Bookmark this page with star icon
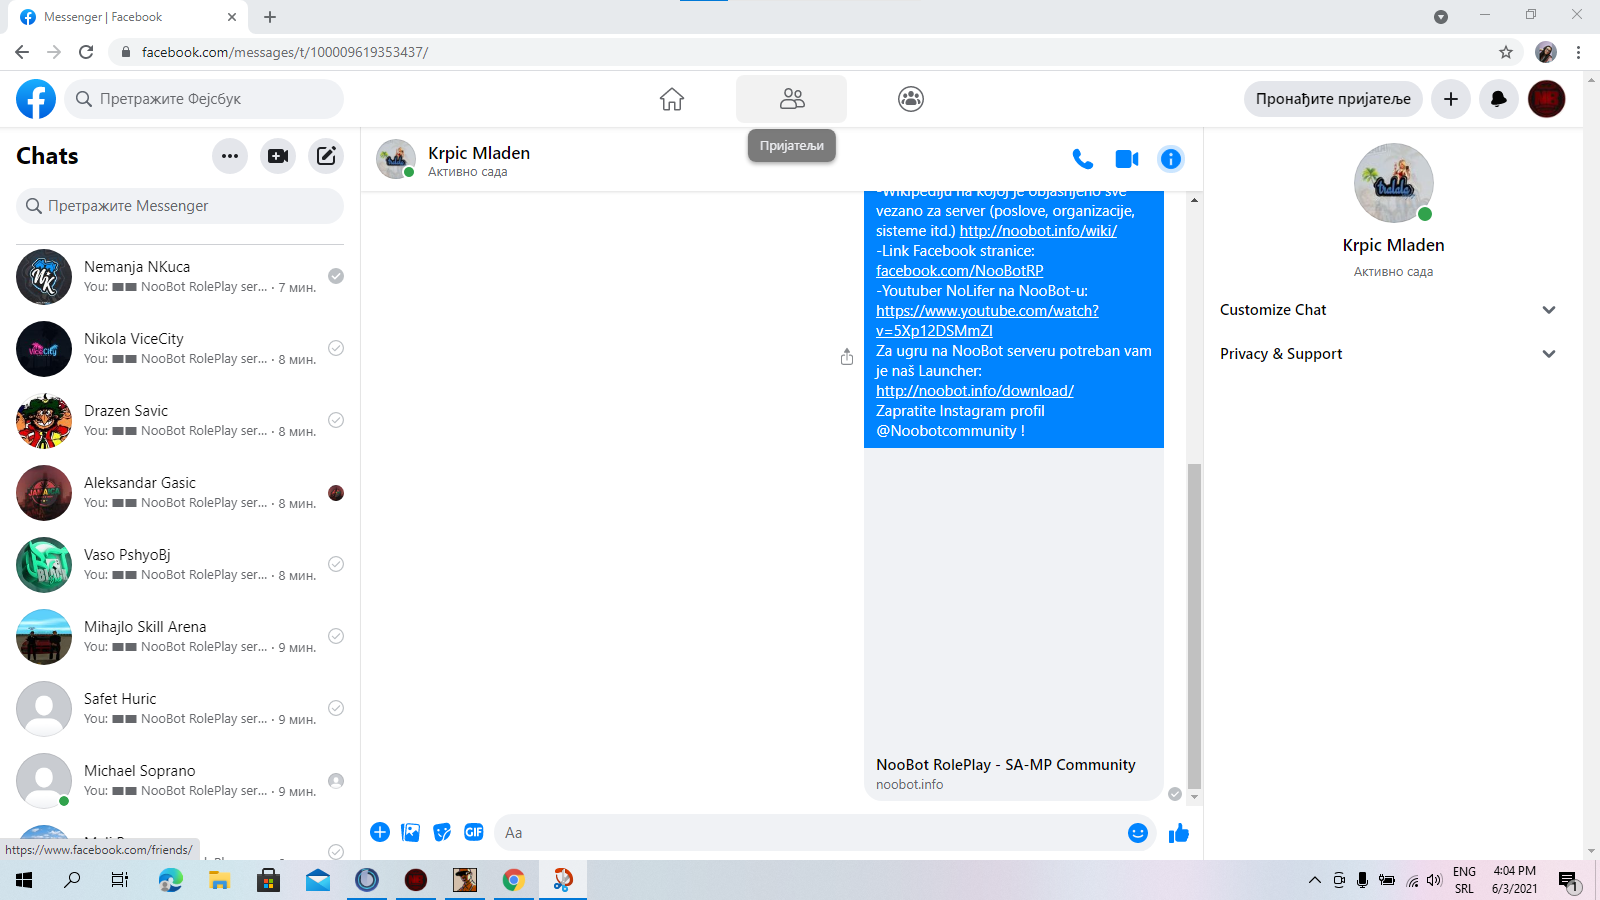Viewport: 1600px width, 900px height. (1506, 52)
